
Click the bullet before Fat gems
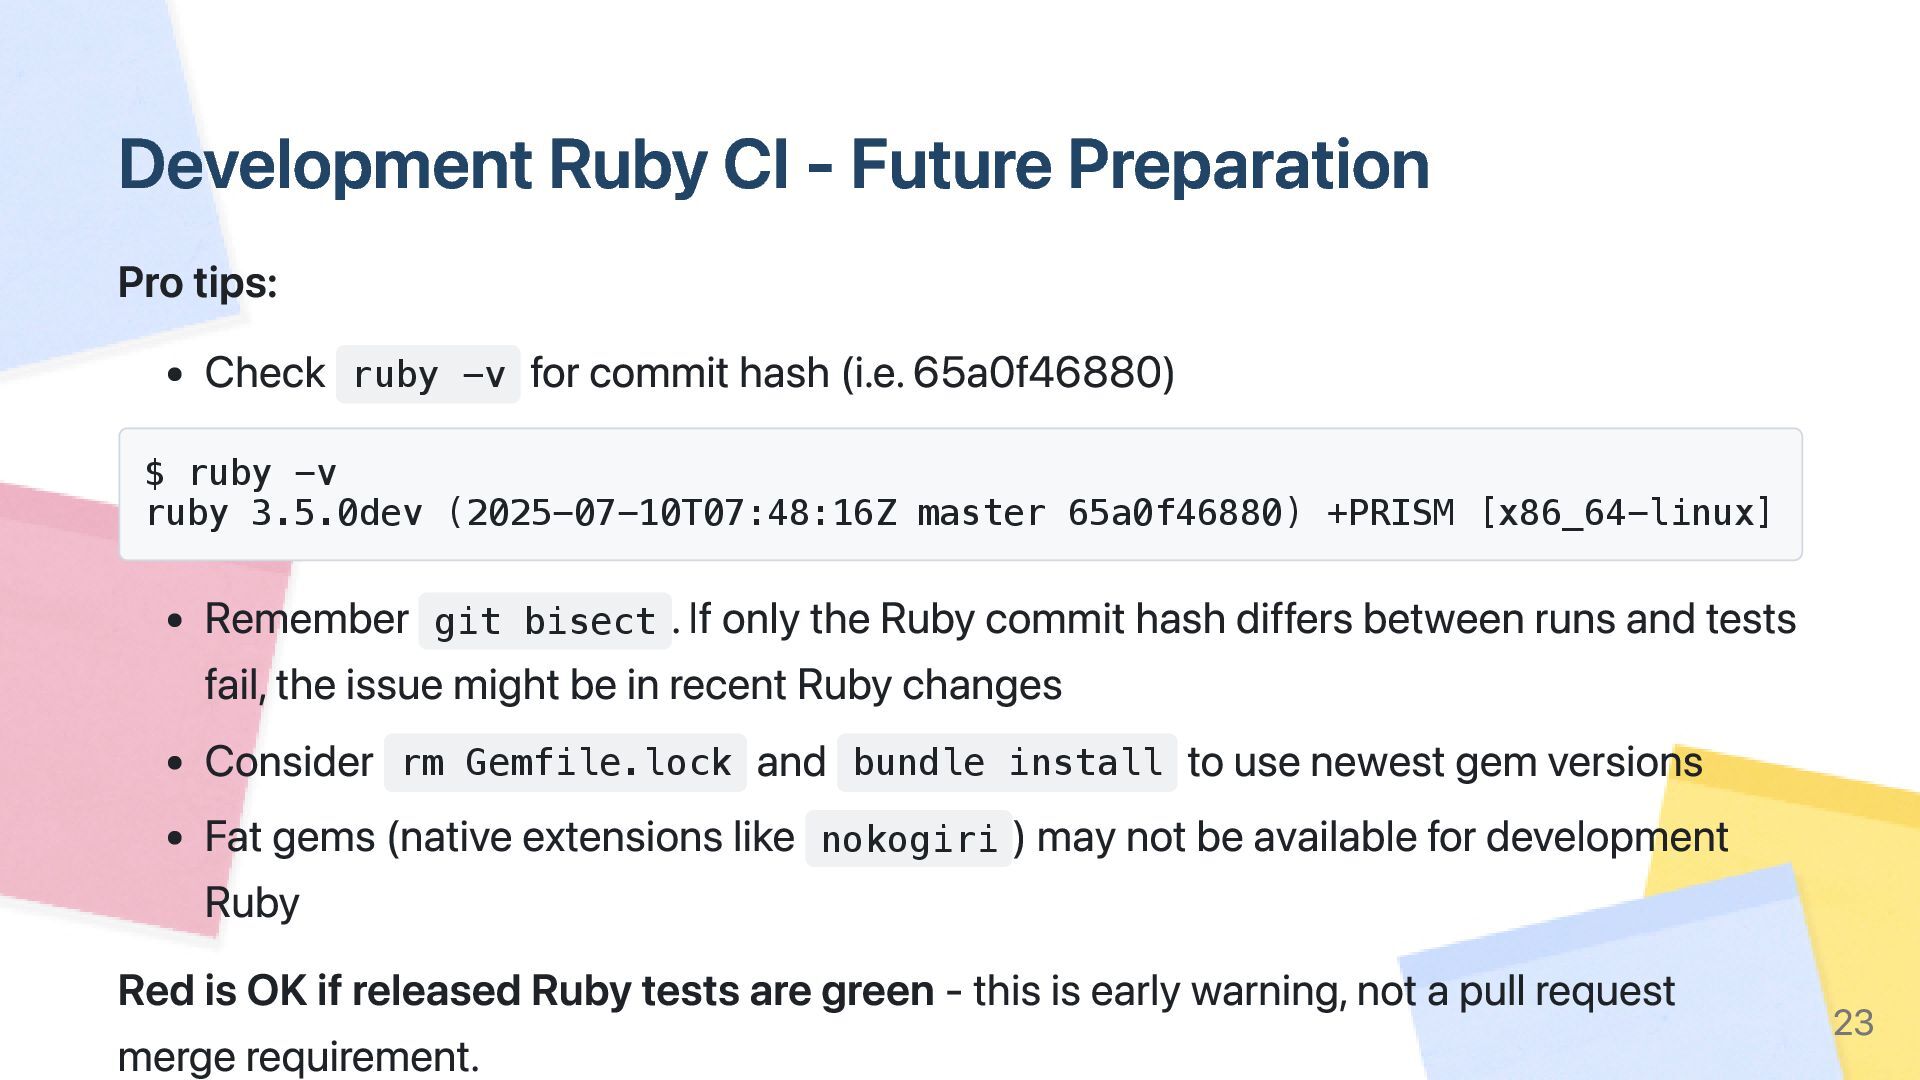click(x=176, y=838)
